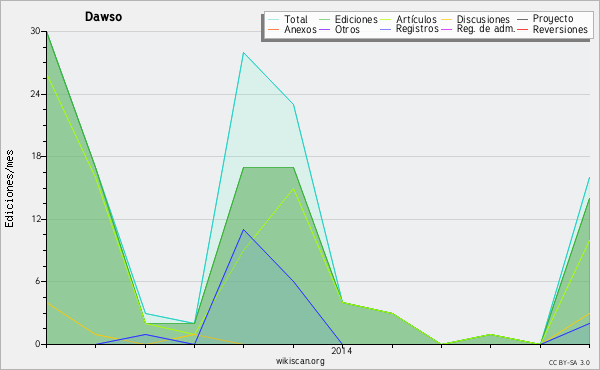Screen dimensions: 600x370
Task: Click the Proyecto legend entry
Action: (553, 19)
